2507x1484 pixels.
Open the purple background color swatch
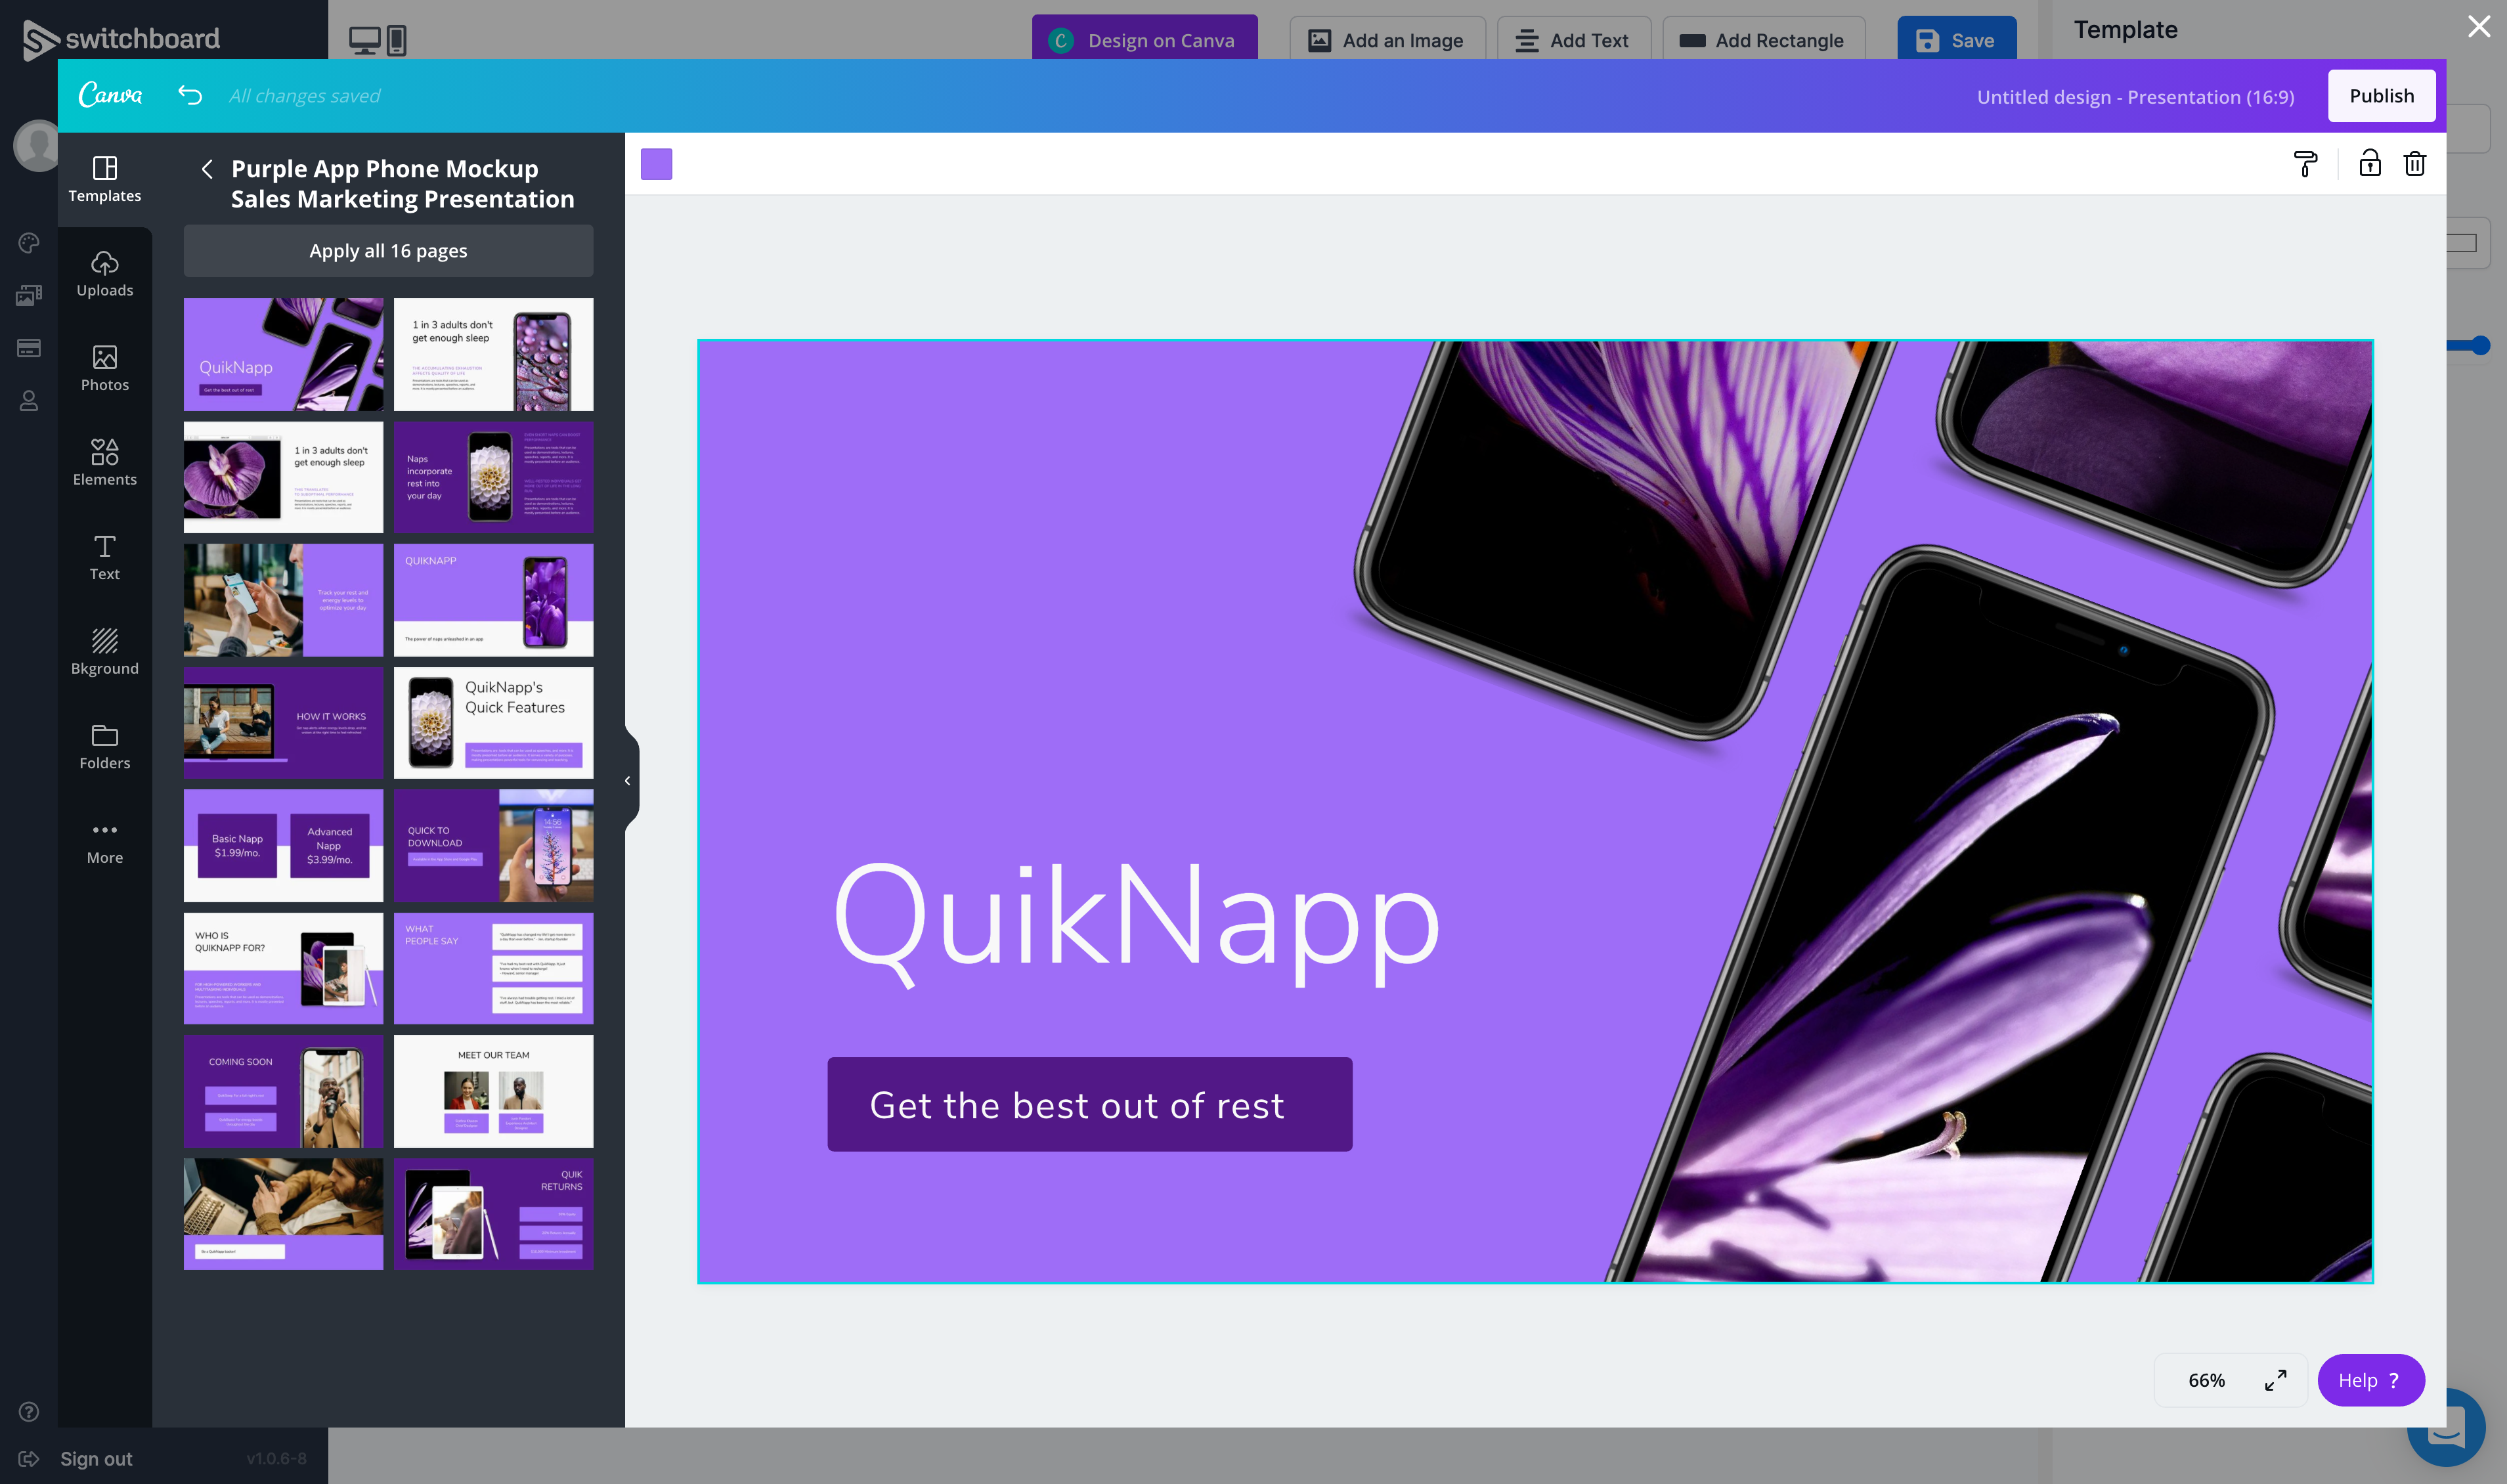656,164
